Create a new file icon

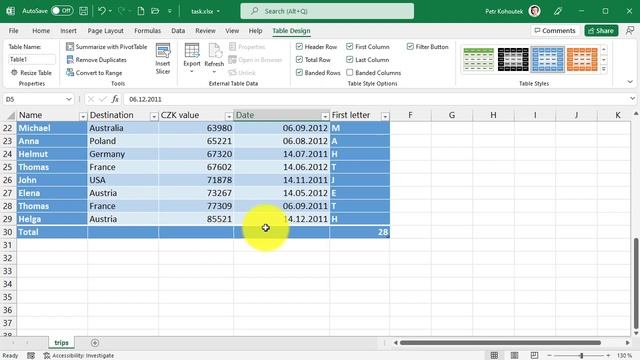(x=141, y=11)
